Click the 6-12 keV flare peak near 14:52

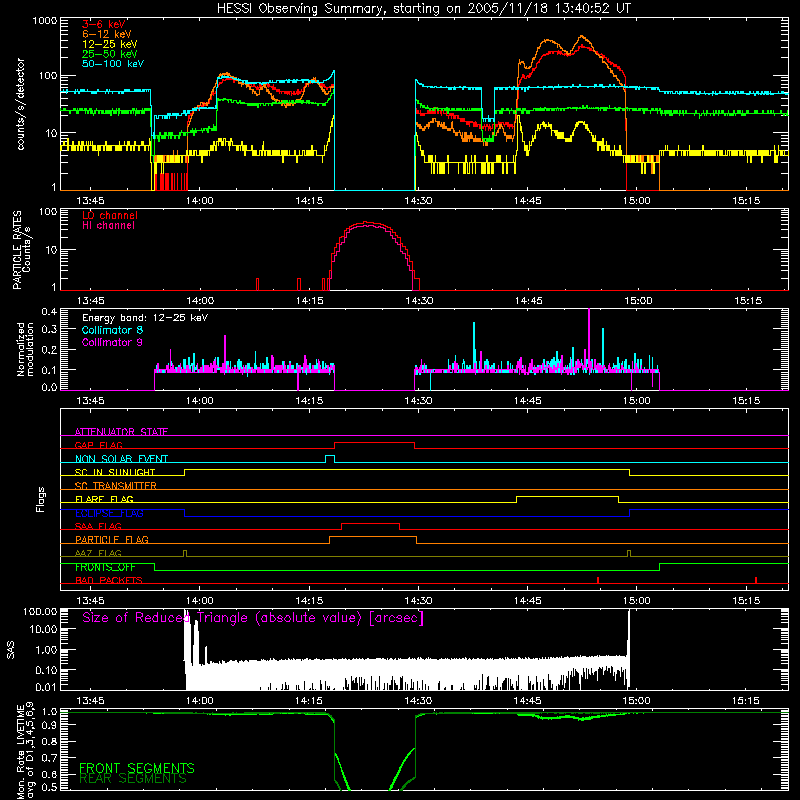582,37
